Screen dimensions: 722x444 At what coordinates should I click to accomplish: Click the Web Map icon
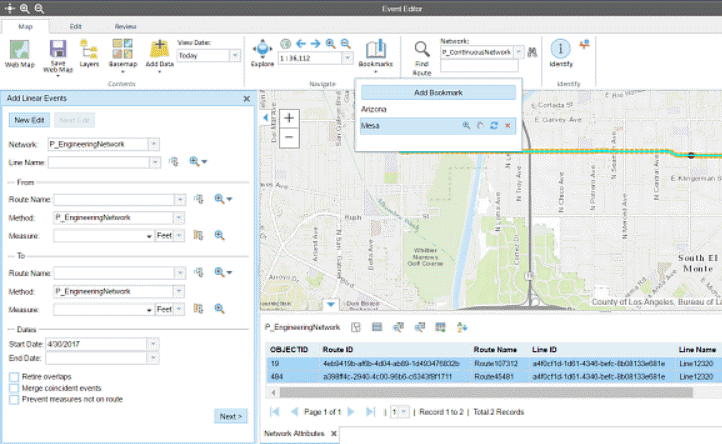(x=17, y=51)
